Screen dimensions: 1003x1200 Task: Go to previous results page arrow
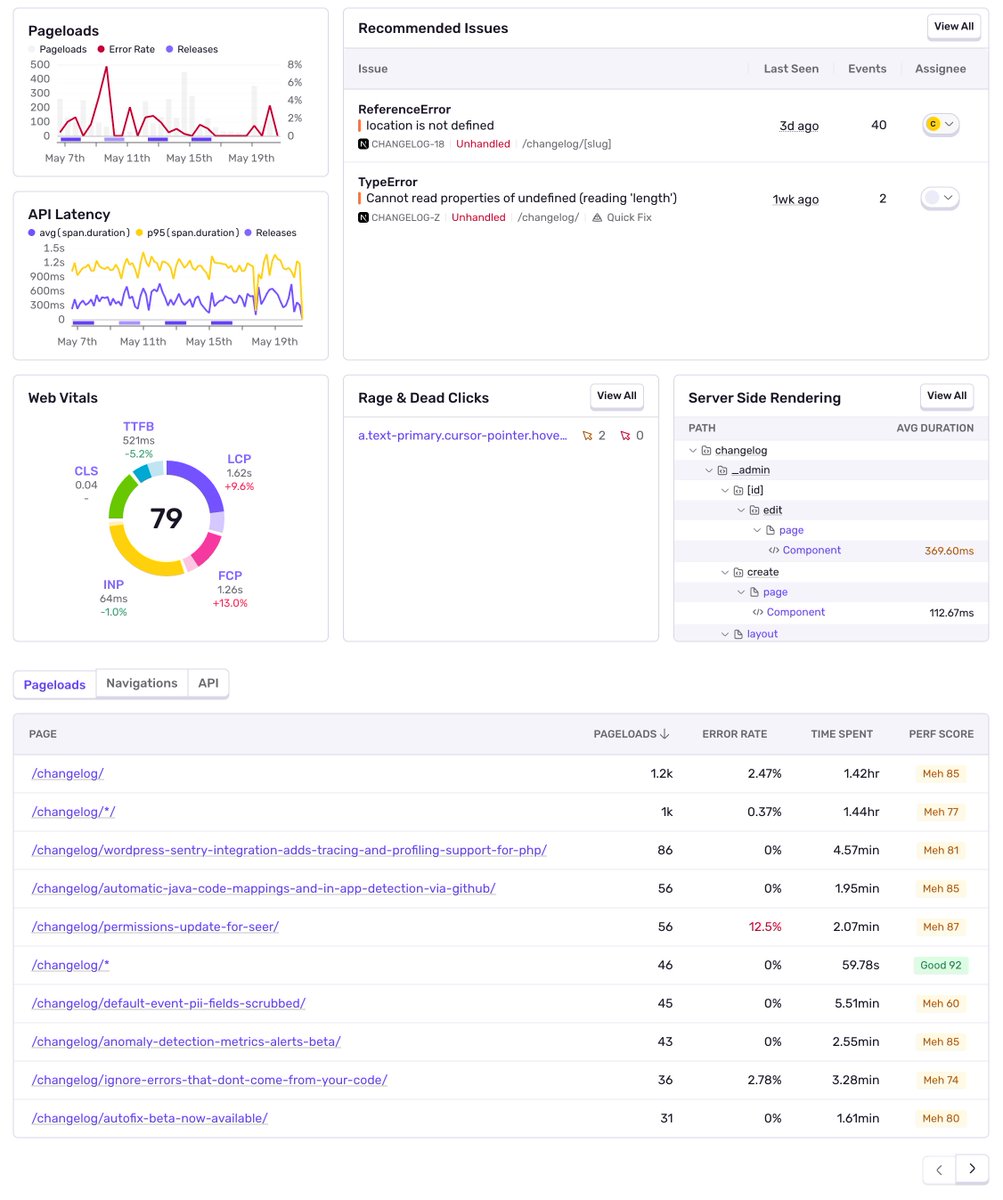[x=939, y=1169]
